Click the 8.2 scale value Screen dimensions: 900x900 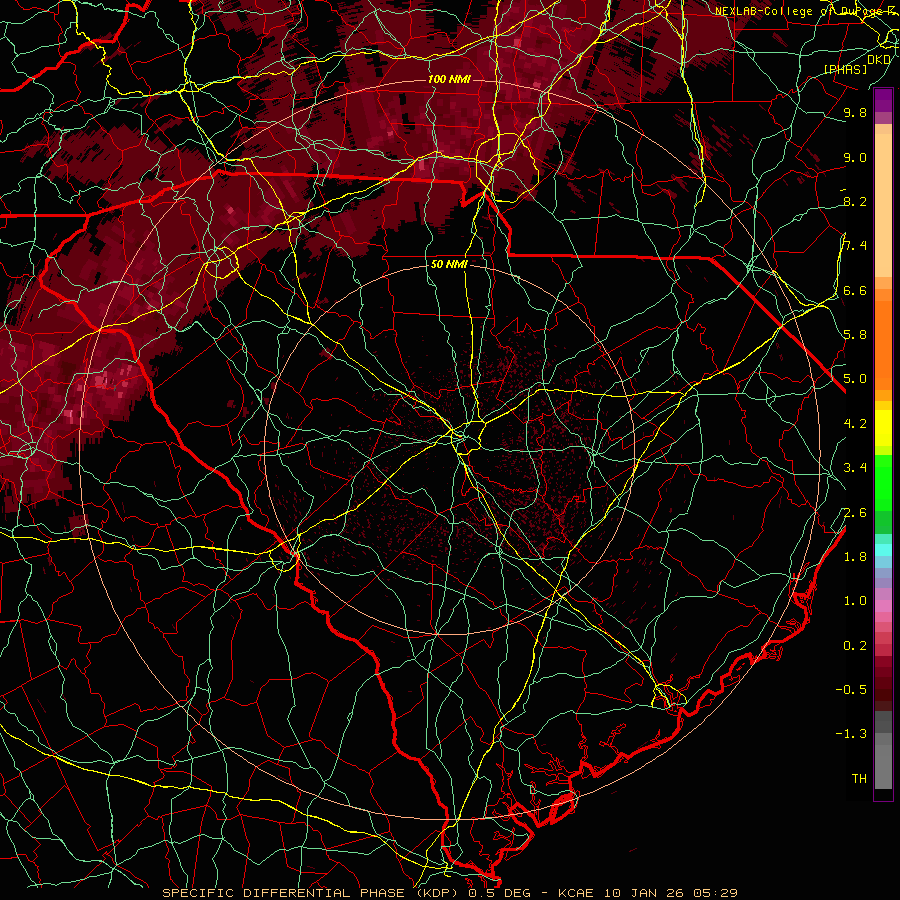(x=855, y=201)
